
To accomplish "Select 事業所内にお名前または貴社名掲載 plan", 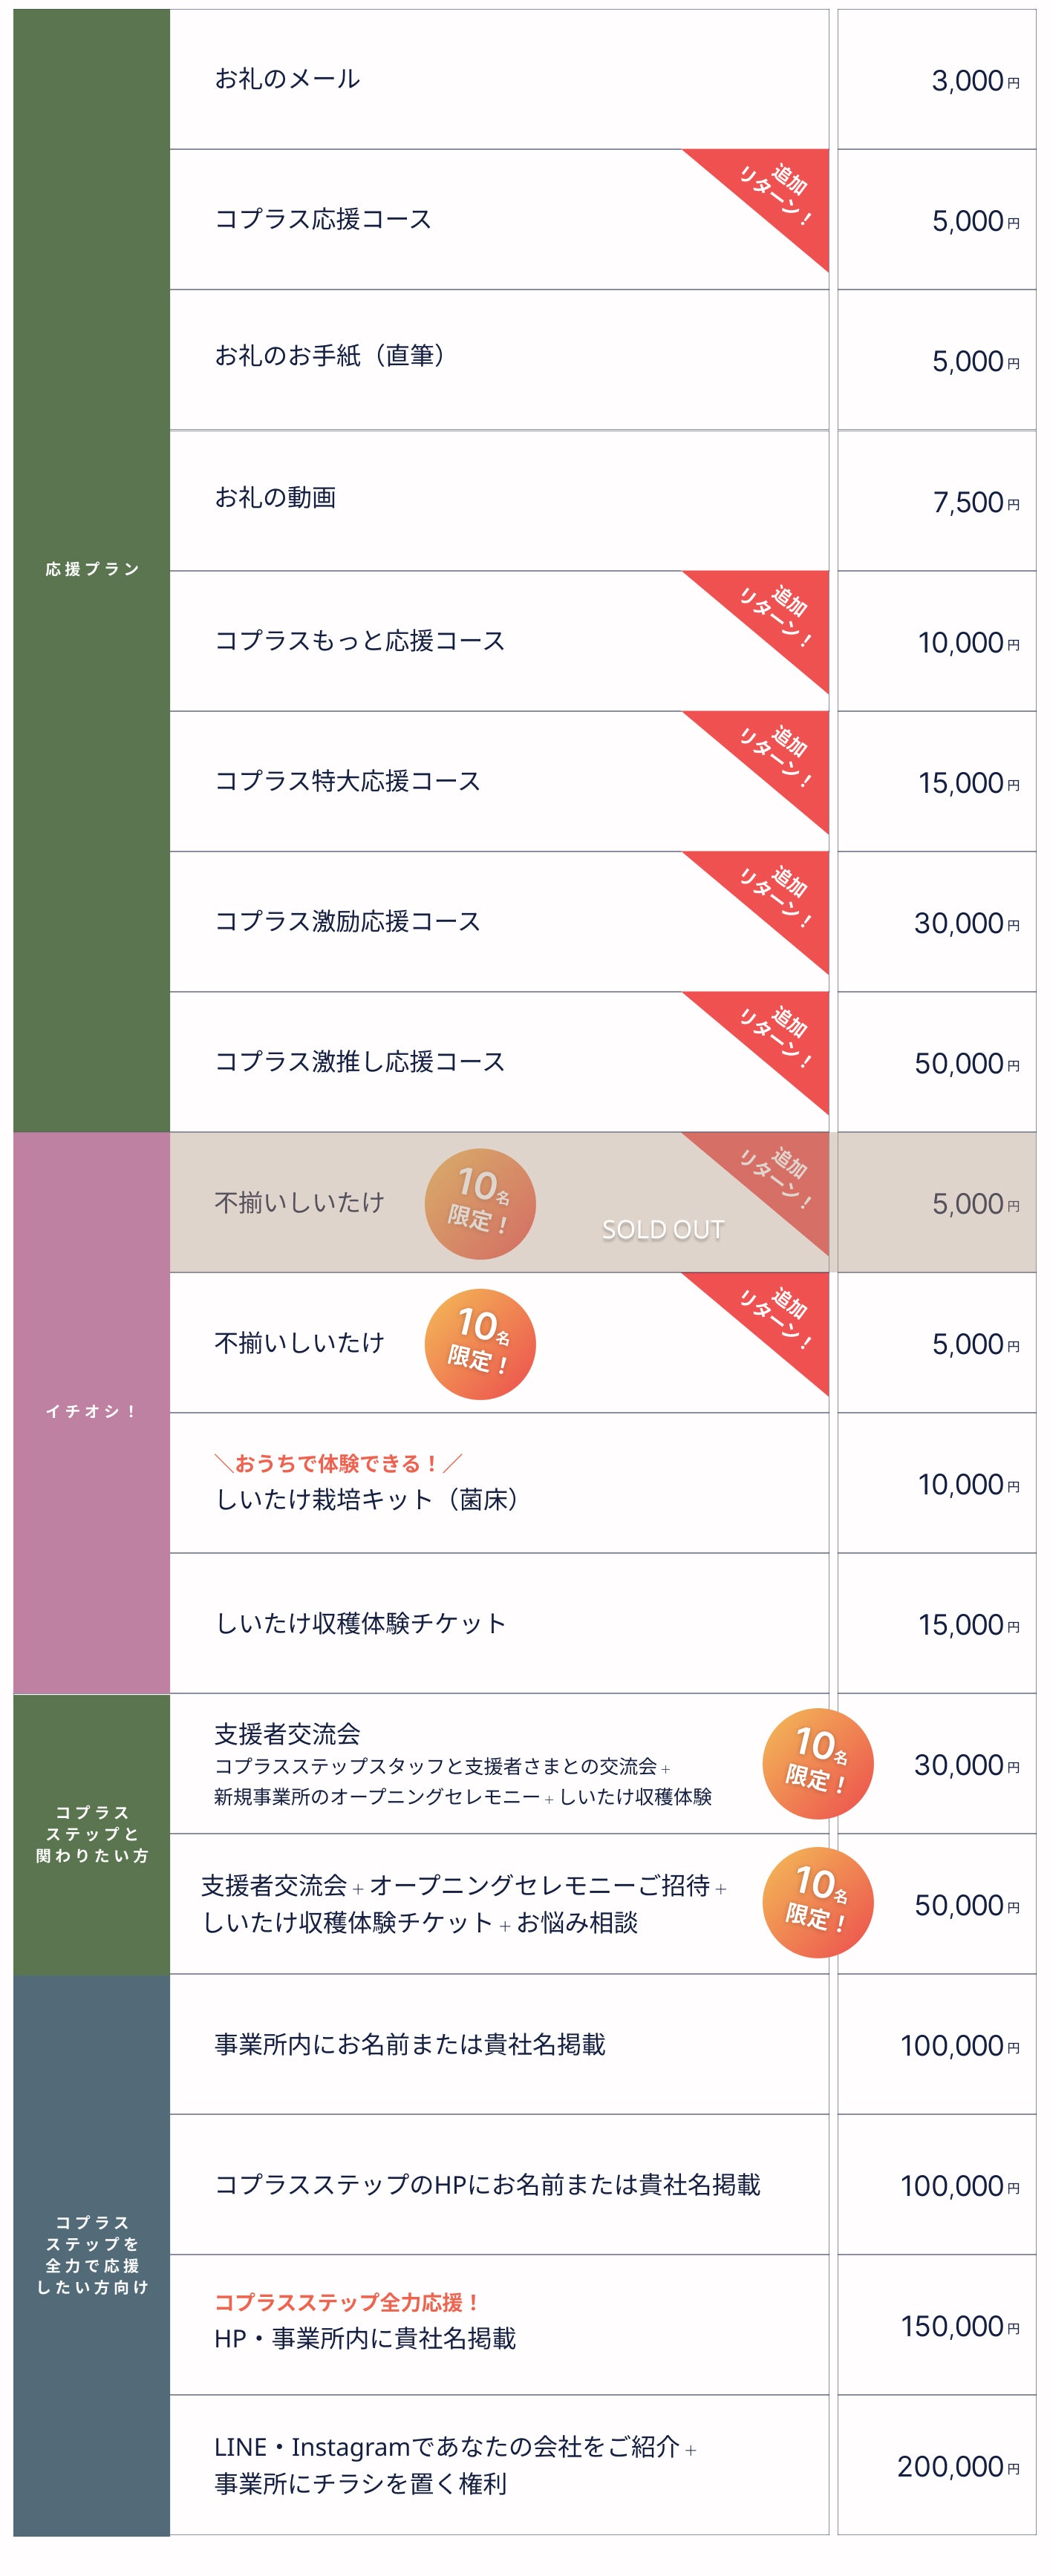I will (x=410, y=2044).
